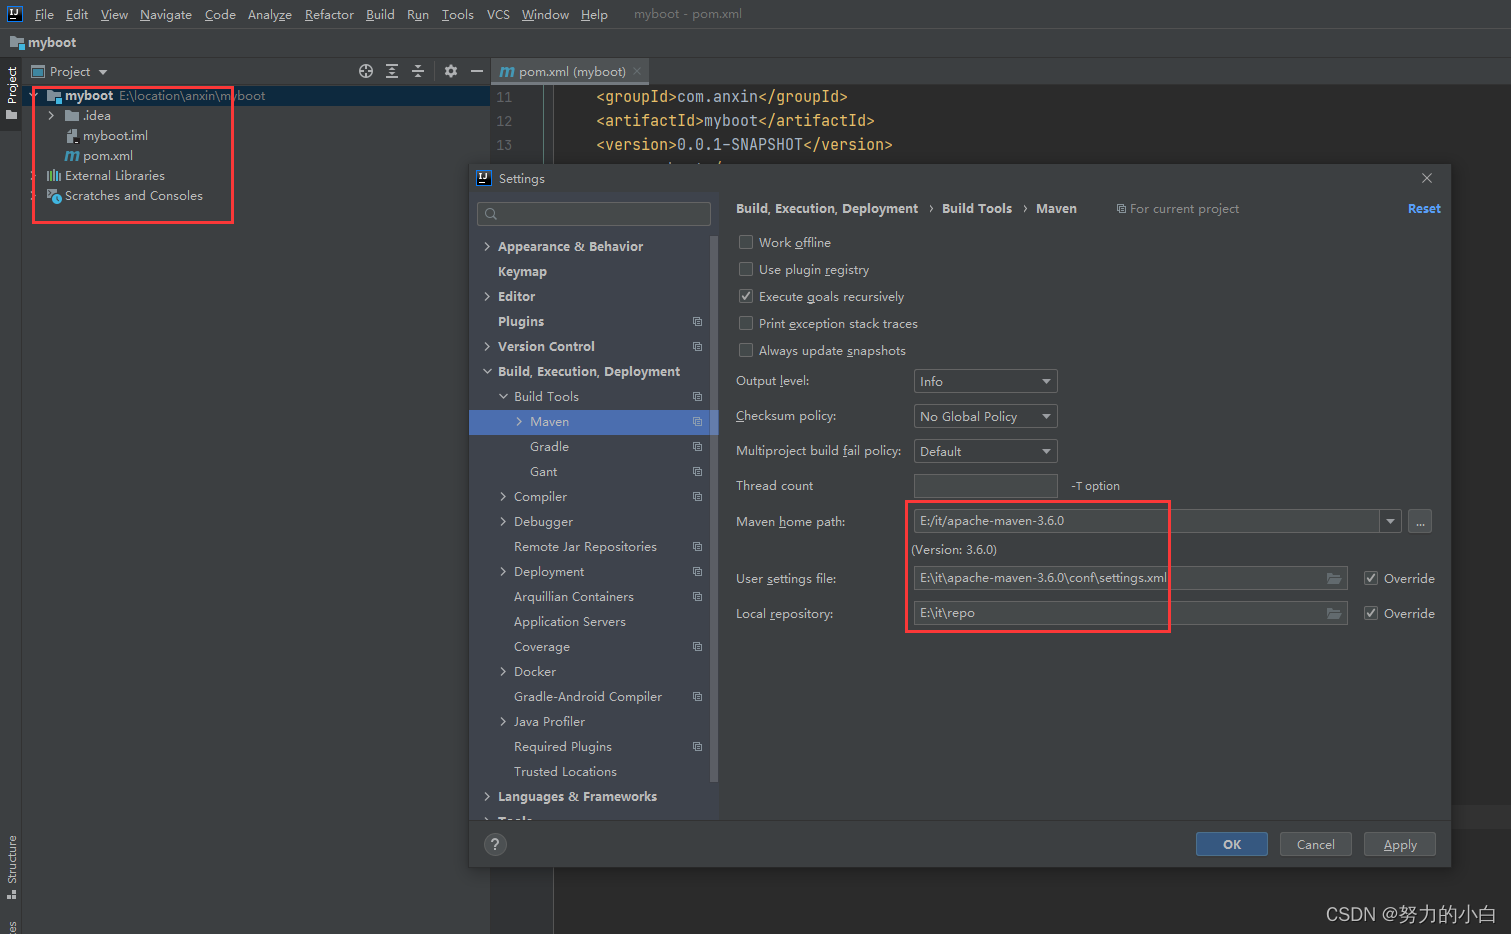This screenshot has height=934, width=1511.
Task: Click Cancel in the Settings dialog
Action: click(x=1316, y=845)
